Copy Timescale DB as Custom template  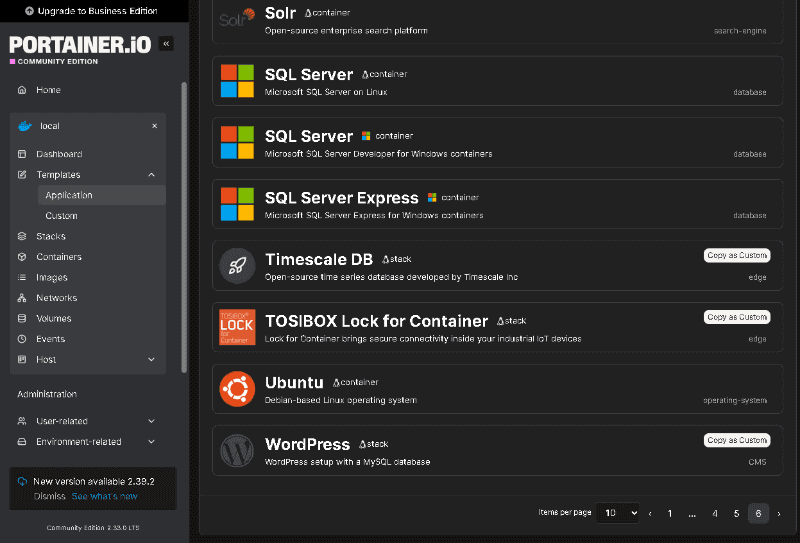coord(737,255)
